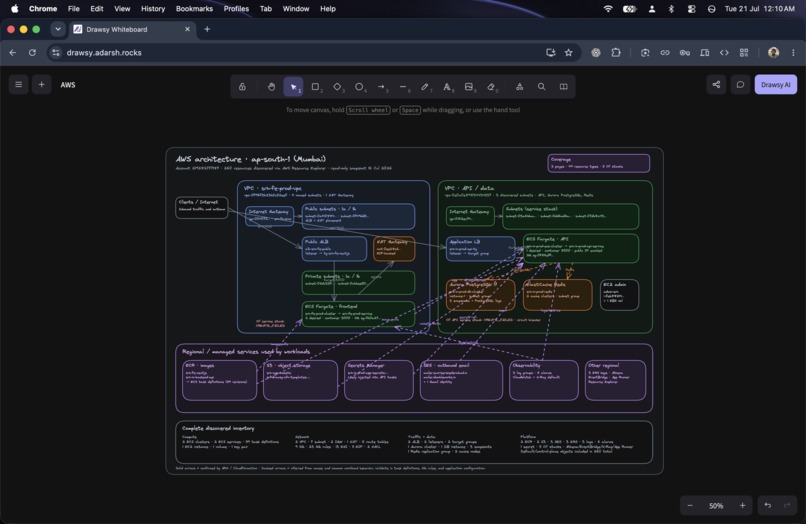This screenshot has height=524, width=806.
Task: Close the Drawsy Whiteboard tab
Action: (187, 29)
